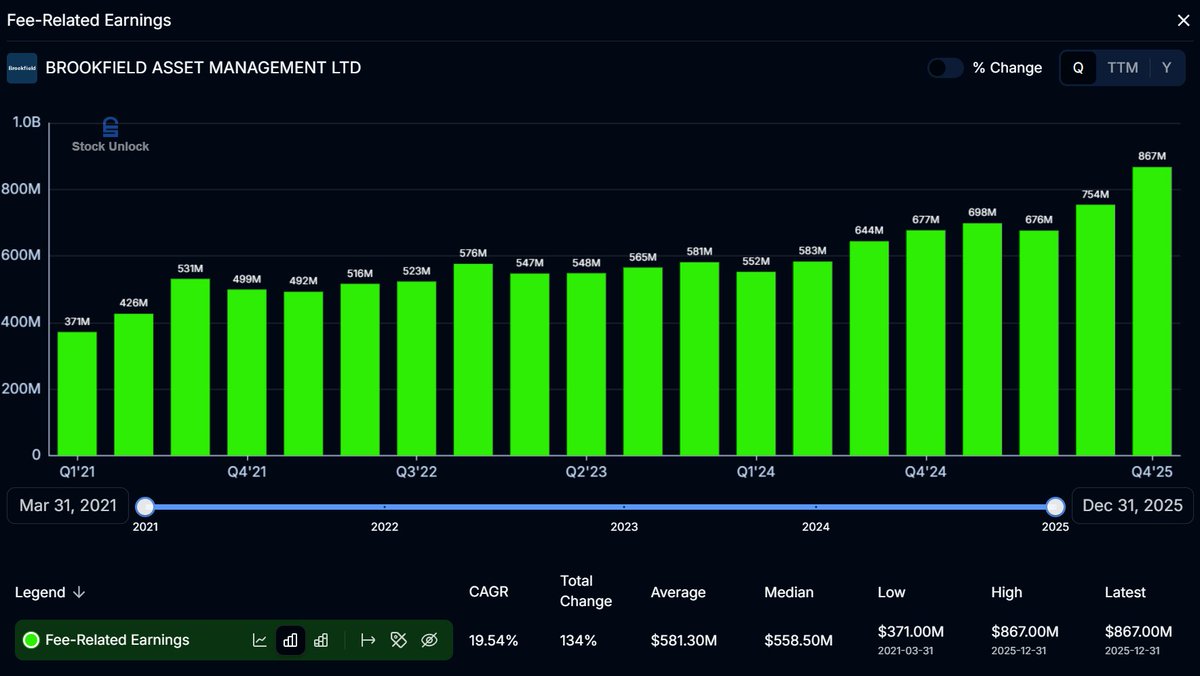Grab the right range slider handle at 2025
Viewport: 1200px width, 676px height.
(x=1055, y=506)
